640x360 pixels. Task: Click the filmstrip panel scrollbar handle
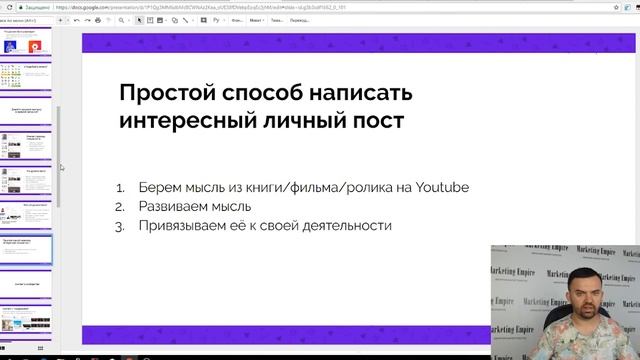tap(58, 157)
